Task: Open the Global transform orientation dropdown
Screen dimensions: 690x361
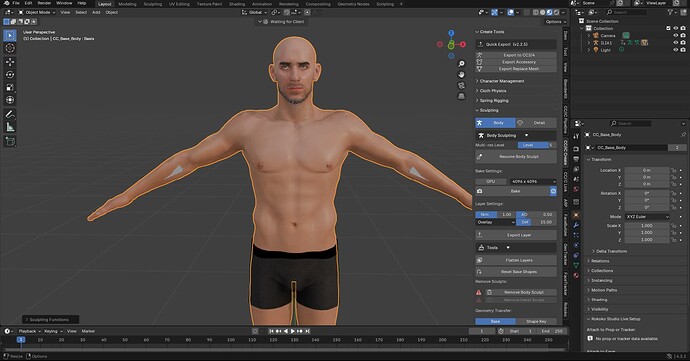Action: click(254, 12)
